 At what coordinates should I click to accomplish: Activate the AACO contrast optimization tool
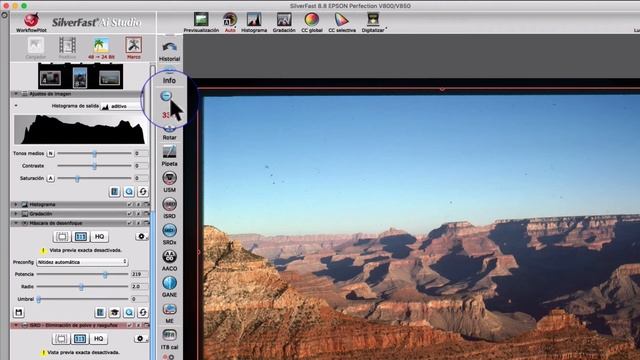point(169,260)
